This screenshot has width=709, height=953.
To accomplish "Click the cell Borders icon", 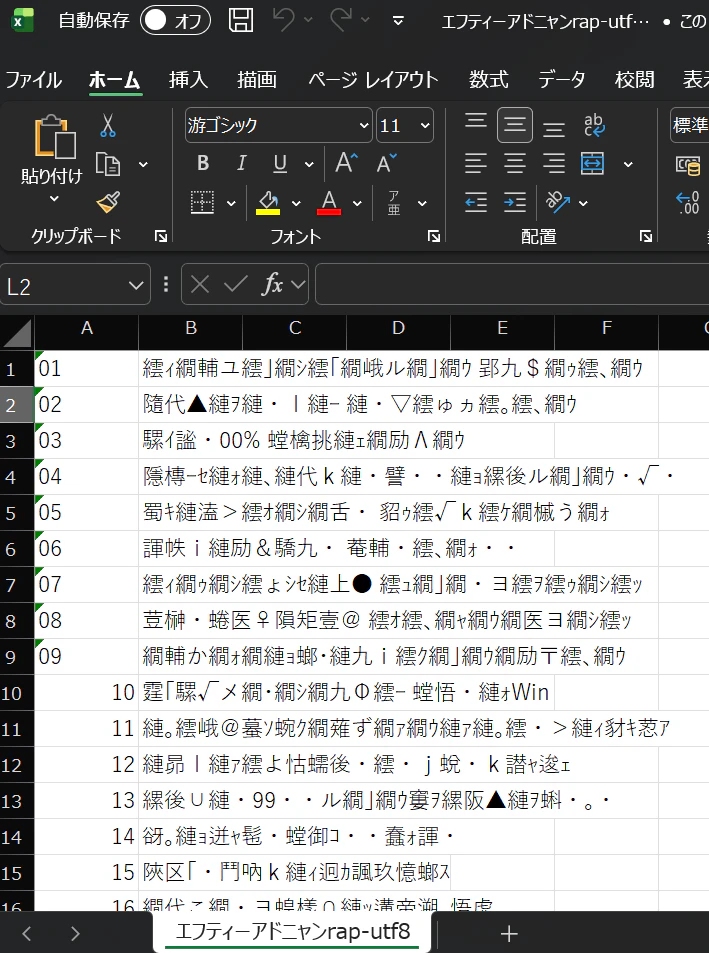I will coord(202,202).
